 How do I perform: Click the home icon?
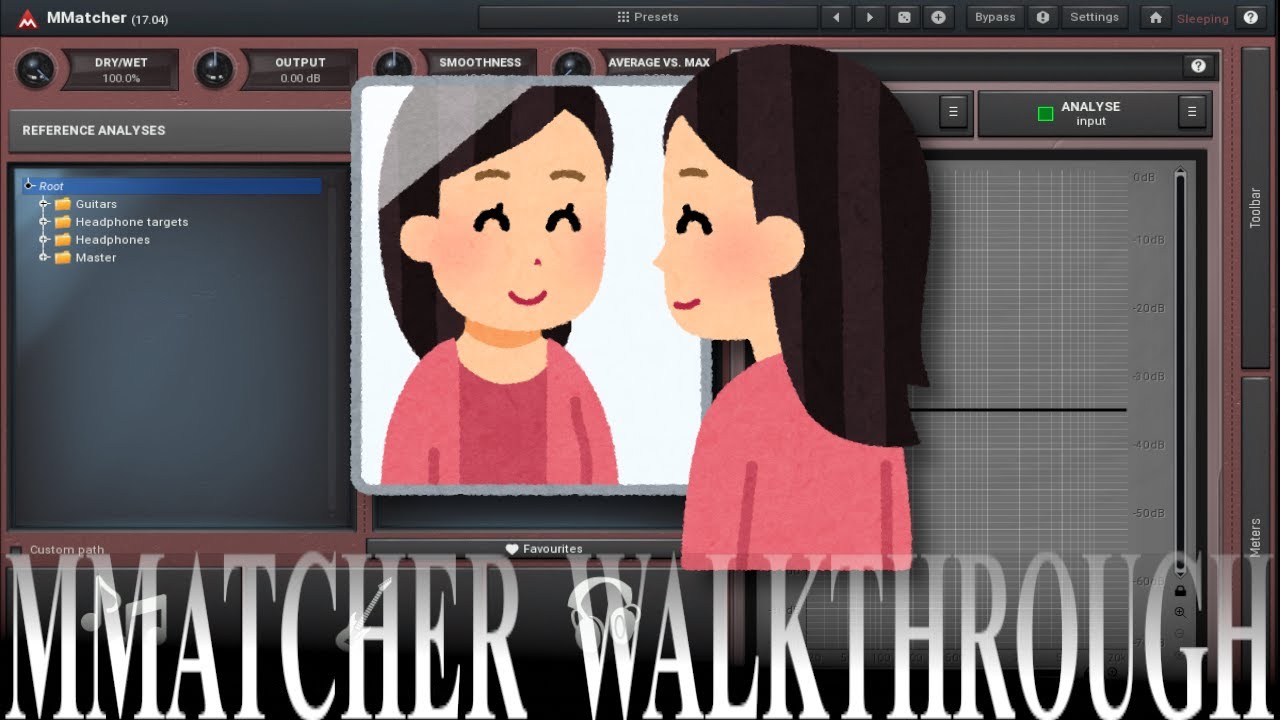click(x=1156, y=17)
